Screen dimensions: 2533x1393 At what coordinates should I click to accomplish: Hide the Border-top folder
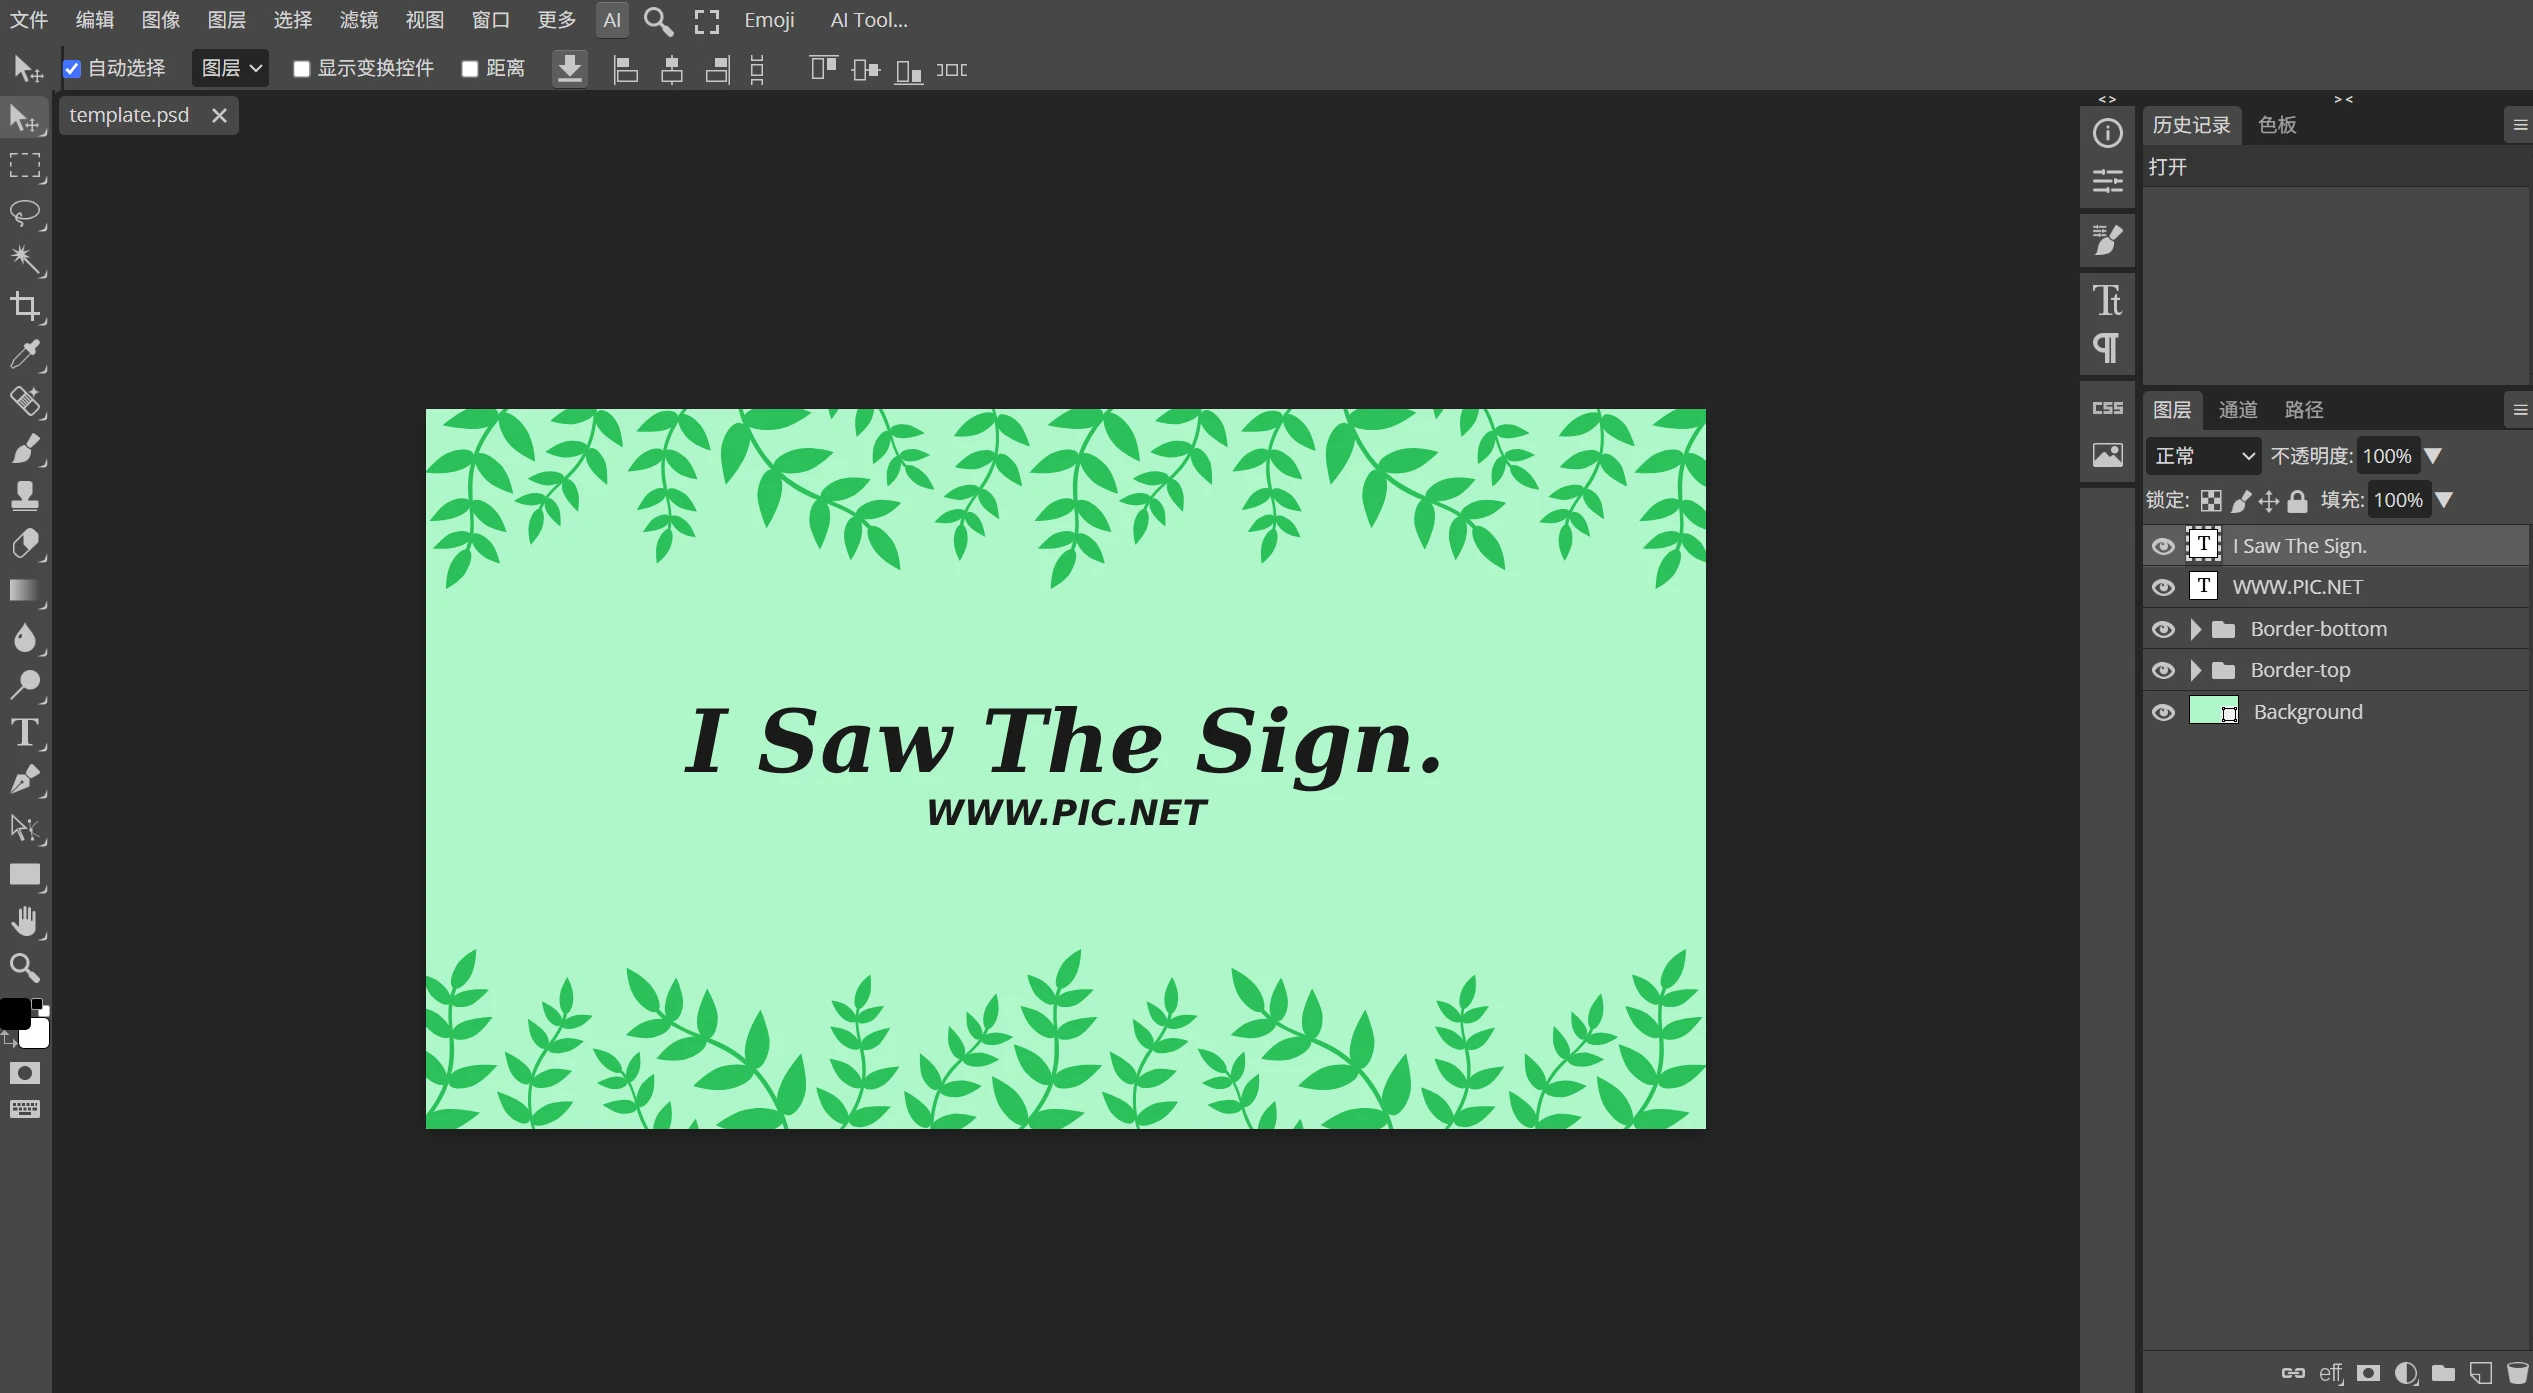[2163, 670]
